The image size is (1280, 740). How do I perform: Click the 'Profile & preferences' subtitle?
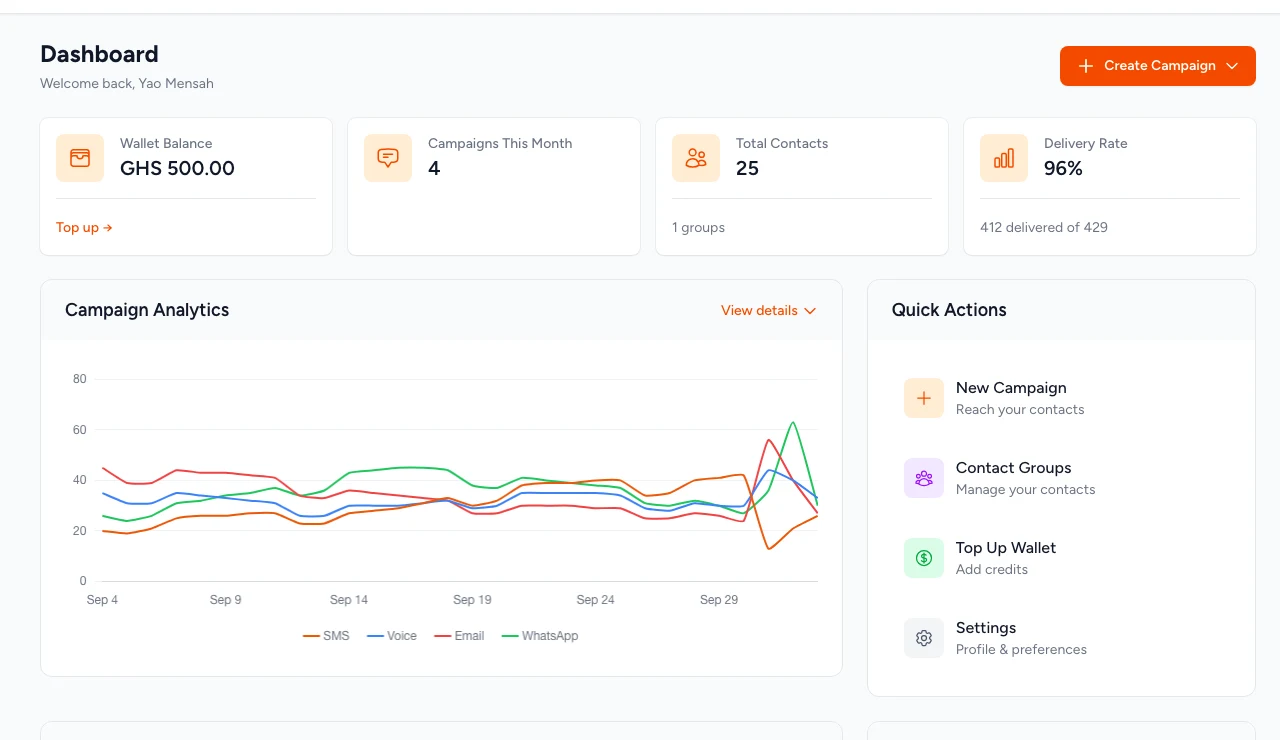[1021, 649]
